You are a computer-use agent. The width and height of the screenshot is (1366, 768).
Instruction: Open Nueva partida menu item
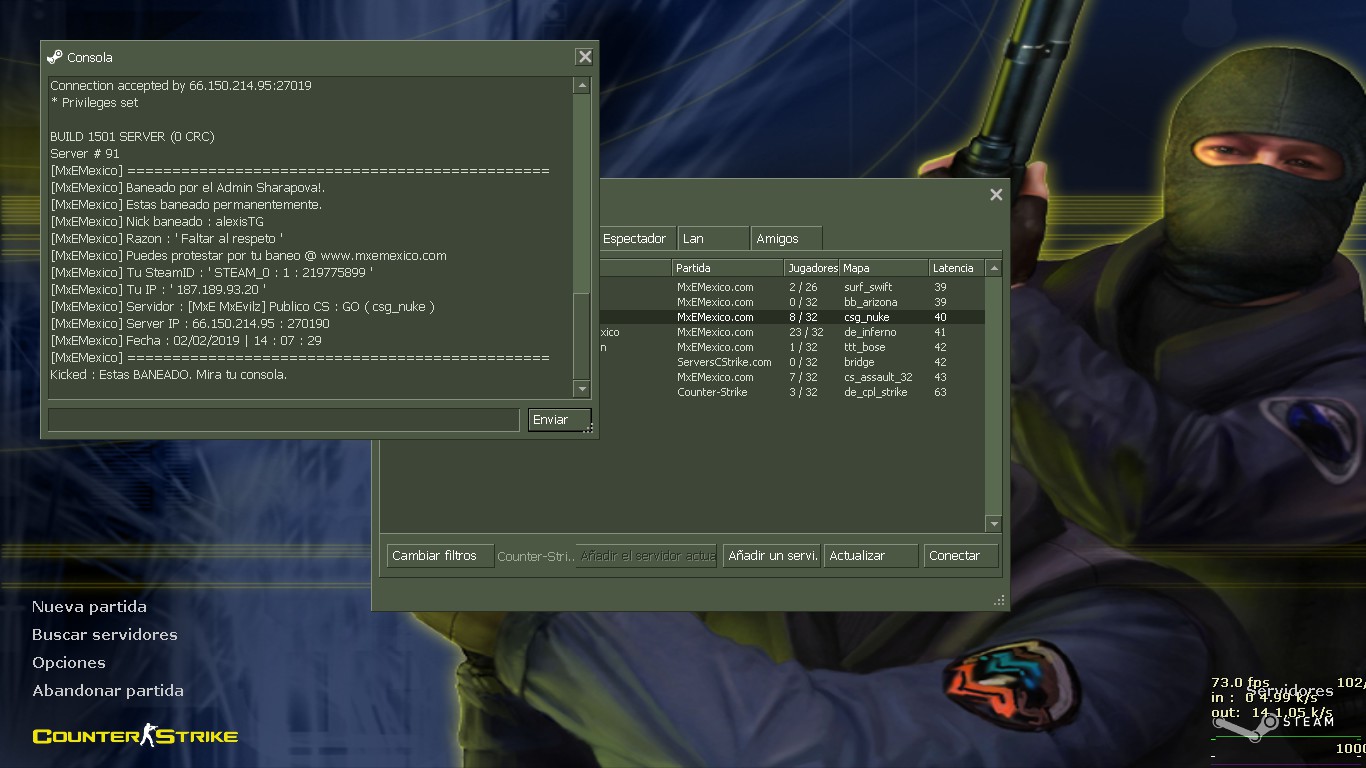[x=89, y=607]
